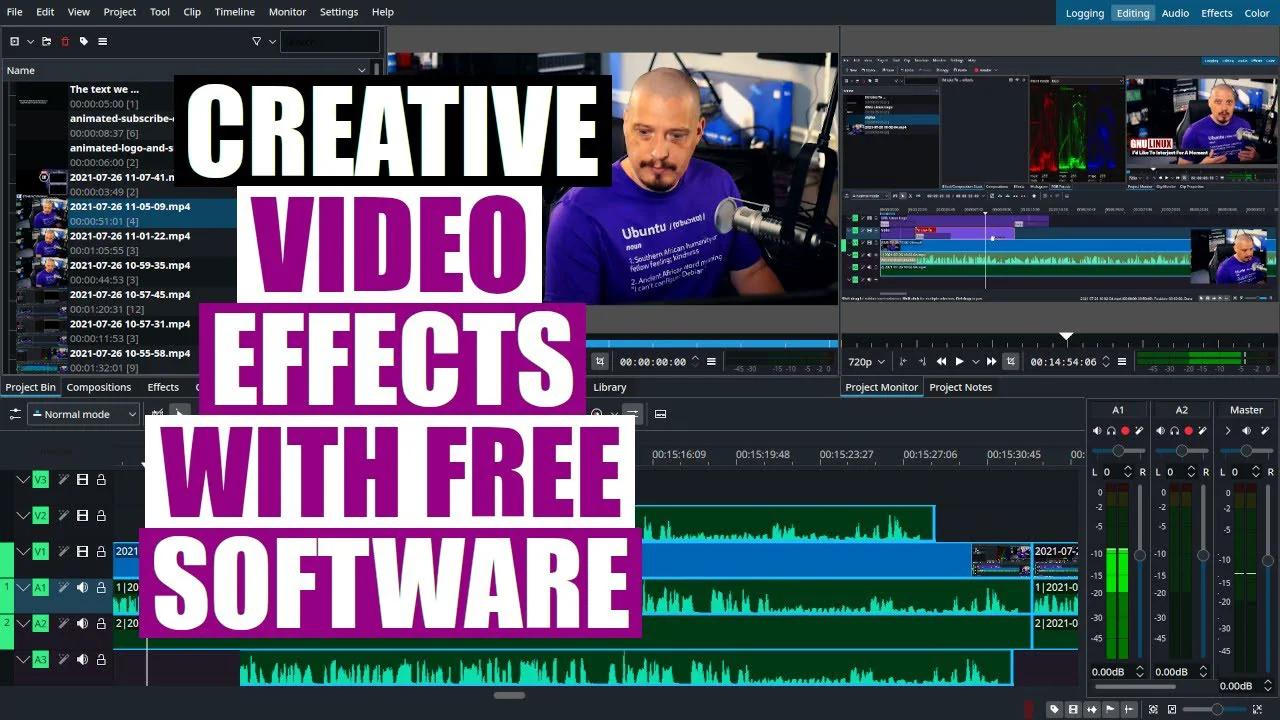Click the effects wand icon on track A3
The width and height of the screenshot is (1280, 720).
point(63,660)
